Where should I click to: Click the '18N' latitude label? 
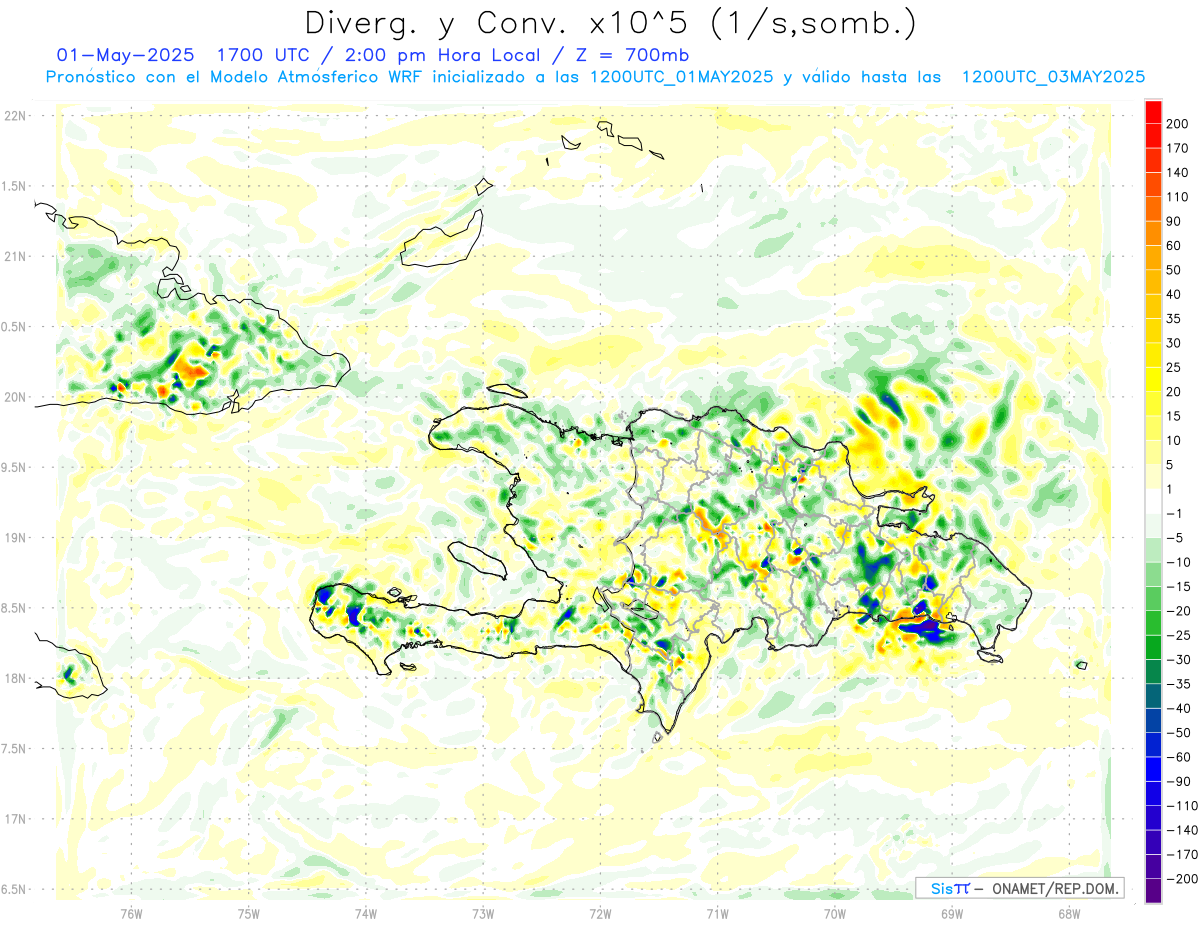[x=14, y=678]
